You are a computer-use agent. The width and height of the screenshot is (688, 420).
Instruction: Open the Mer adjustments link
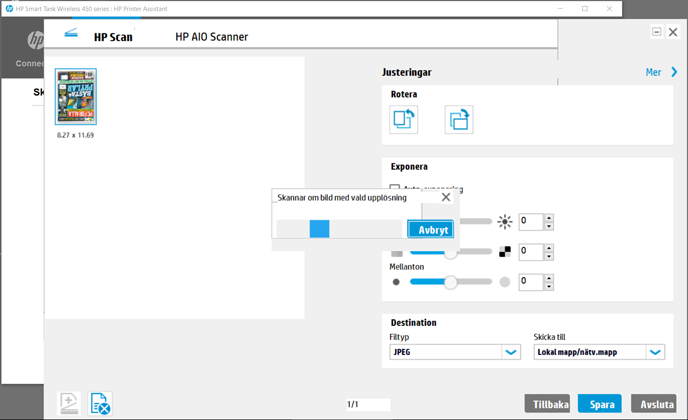click(x=653, y=72)
